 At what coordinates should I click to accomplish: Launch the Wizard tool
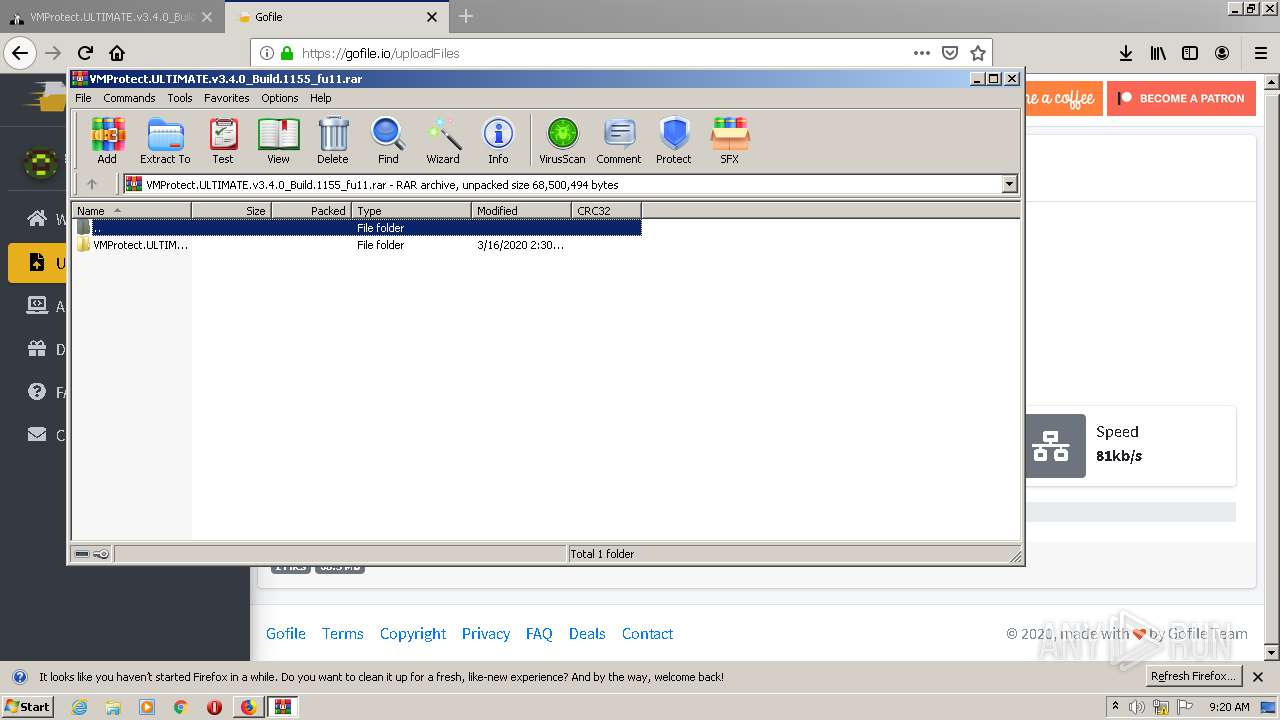point(443,140)
